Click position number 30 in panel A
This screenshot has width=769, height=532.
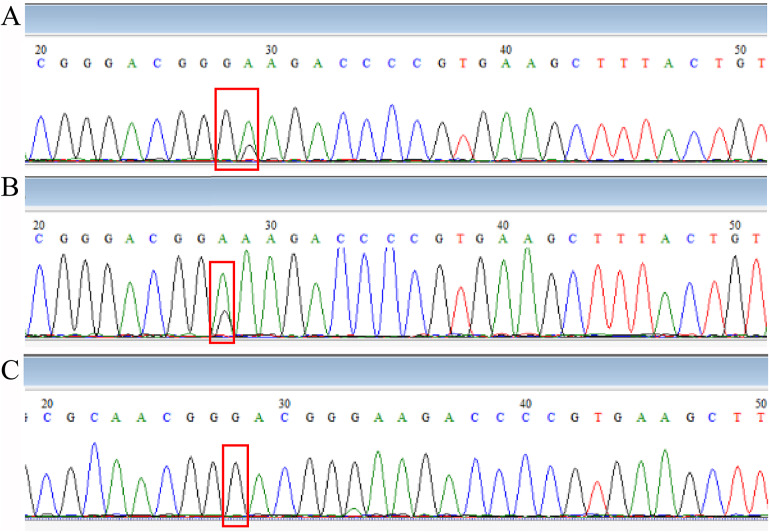[271, 50]
